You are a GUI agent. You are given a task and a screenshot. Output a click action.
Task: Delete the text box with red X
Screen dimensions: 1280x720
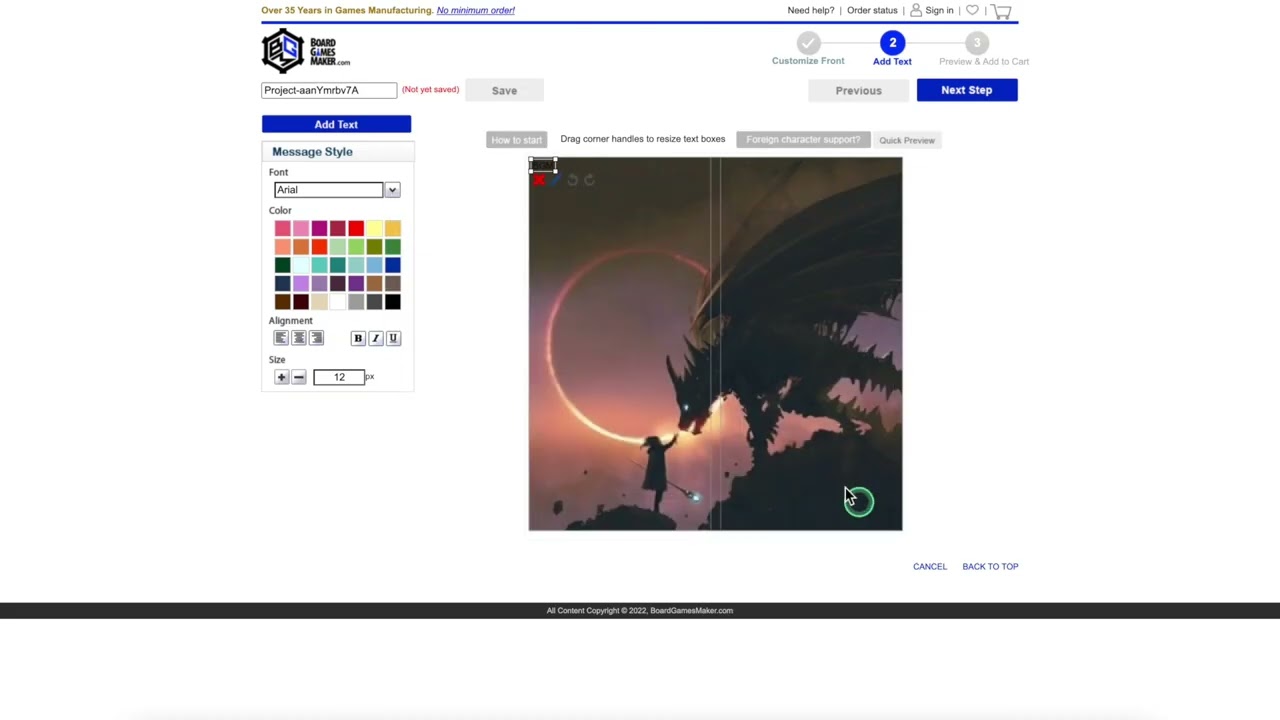coord(539,180)
